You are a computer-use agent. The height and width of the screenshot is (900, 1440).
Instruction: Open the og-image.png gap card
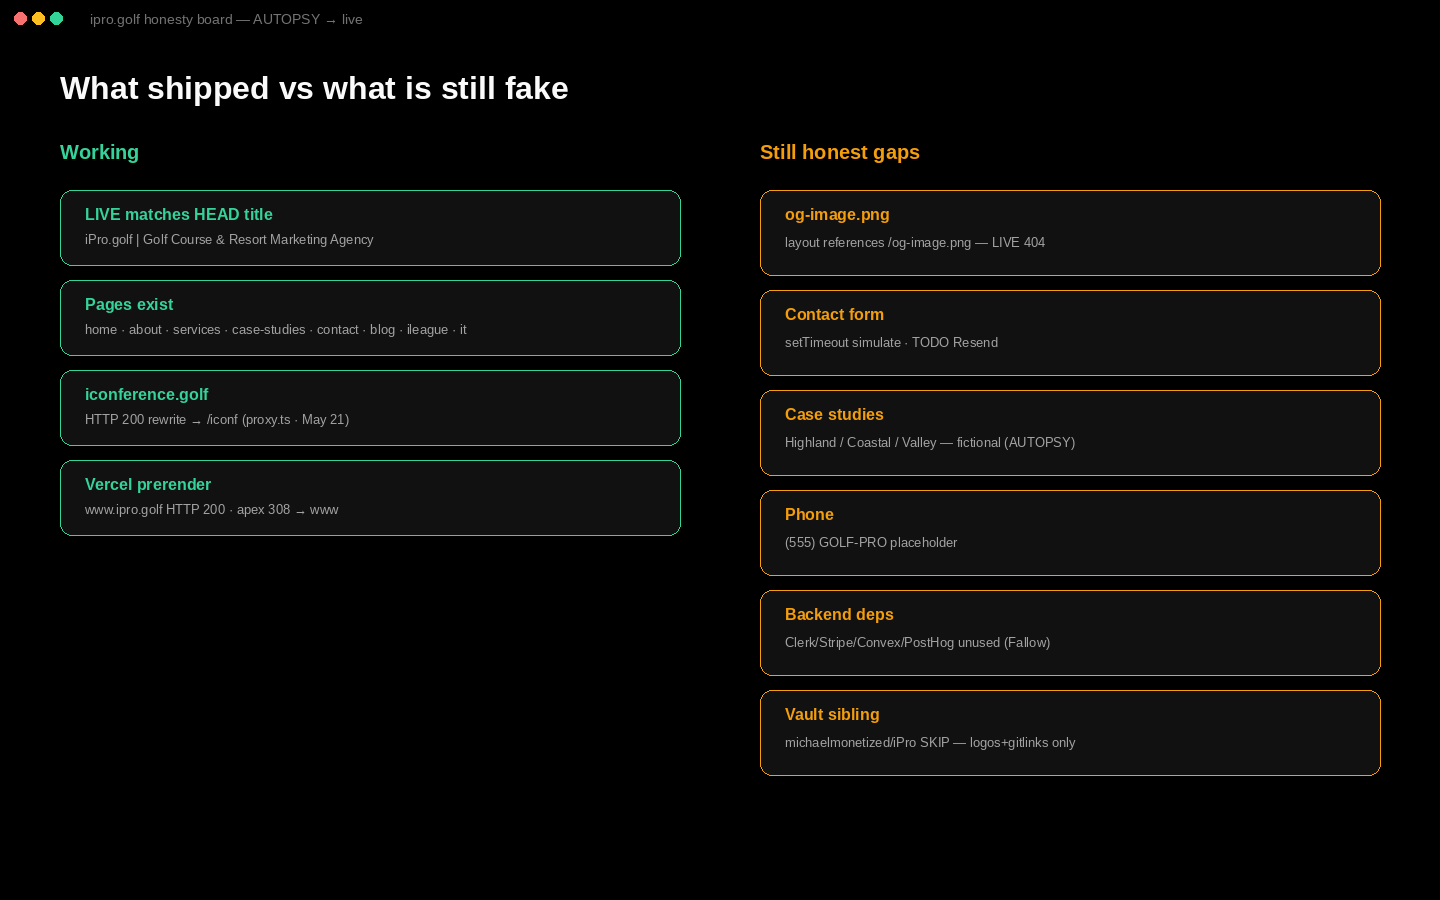1070,233
